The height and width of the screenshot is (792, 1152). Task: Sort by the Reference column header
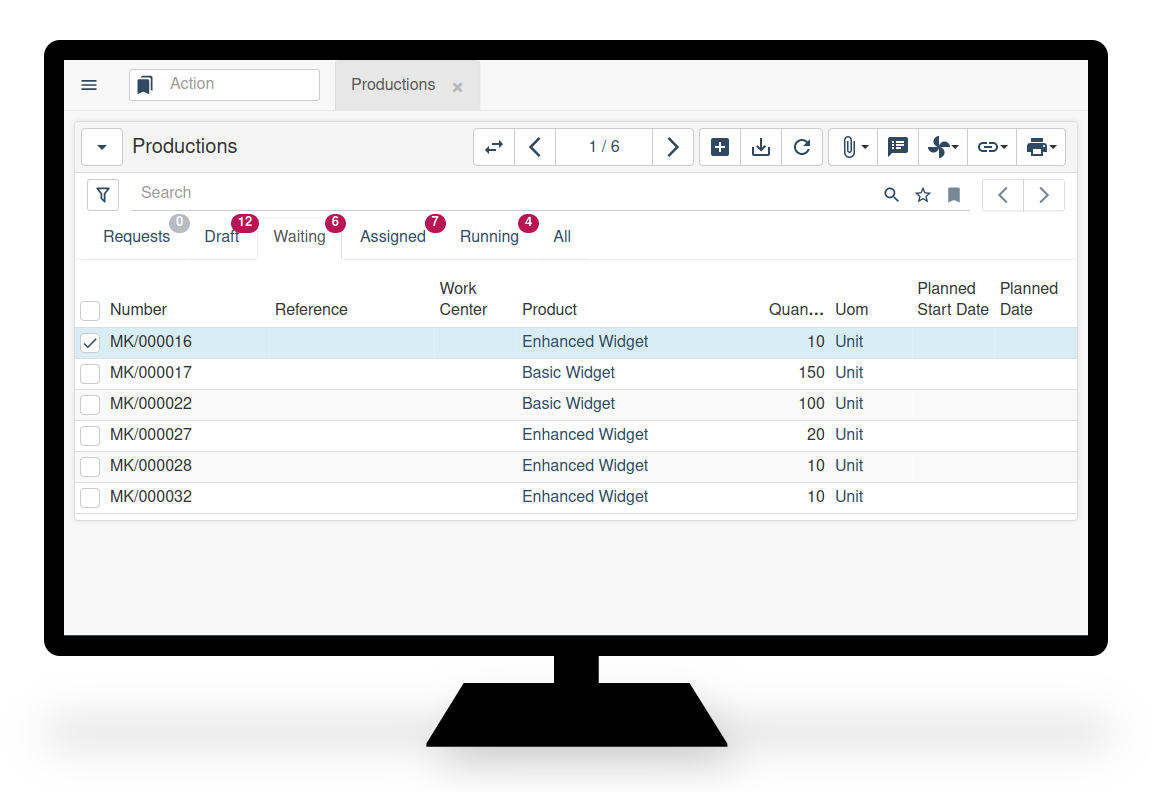pyautogui.click(x=311, y=310)
